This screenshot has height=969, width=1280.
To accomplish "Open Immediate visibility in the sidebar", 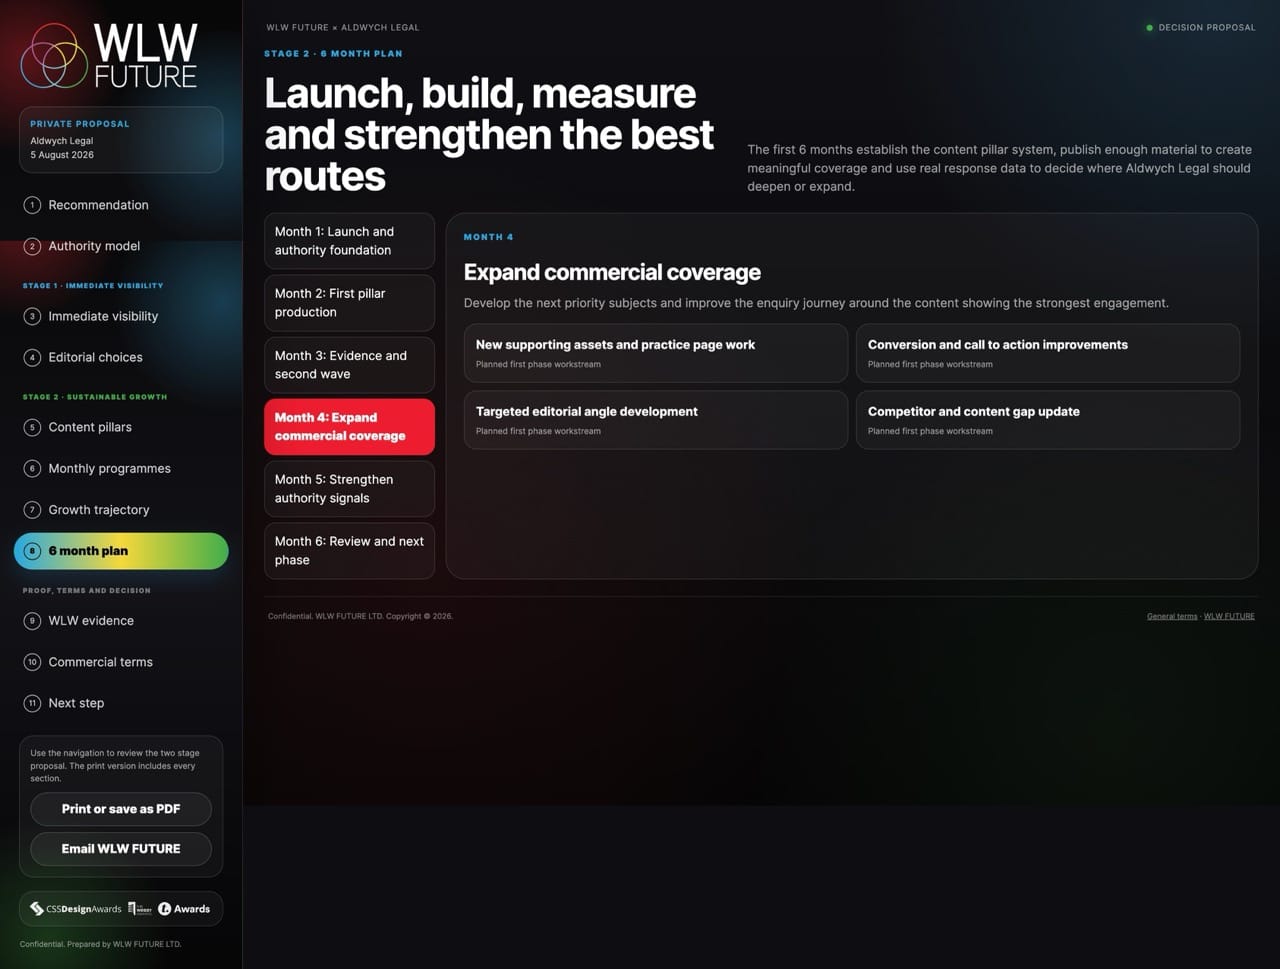I will pos(121,316).
